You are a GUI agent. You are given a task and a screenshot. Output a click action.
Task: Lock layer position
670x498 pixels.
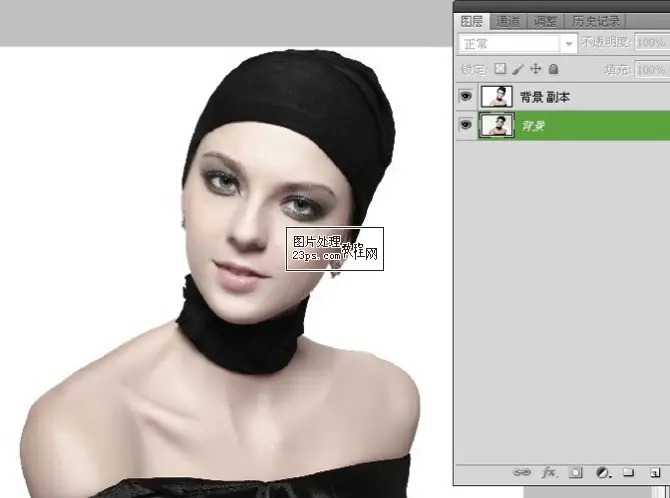[x=535, y=69]
